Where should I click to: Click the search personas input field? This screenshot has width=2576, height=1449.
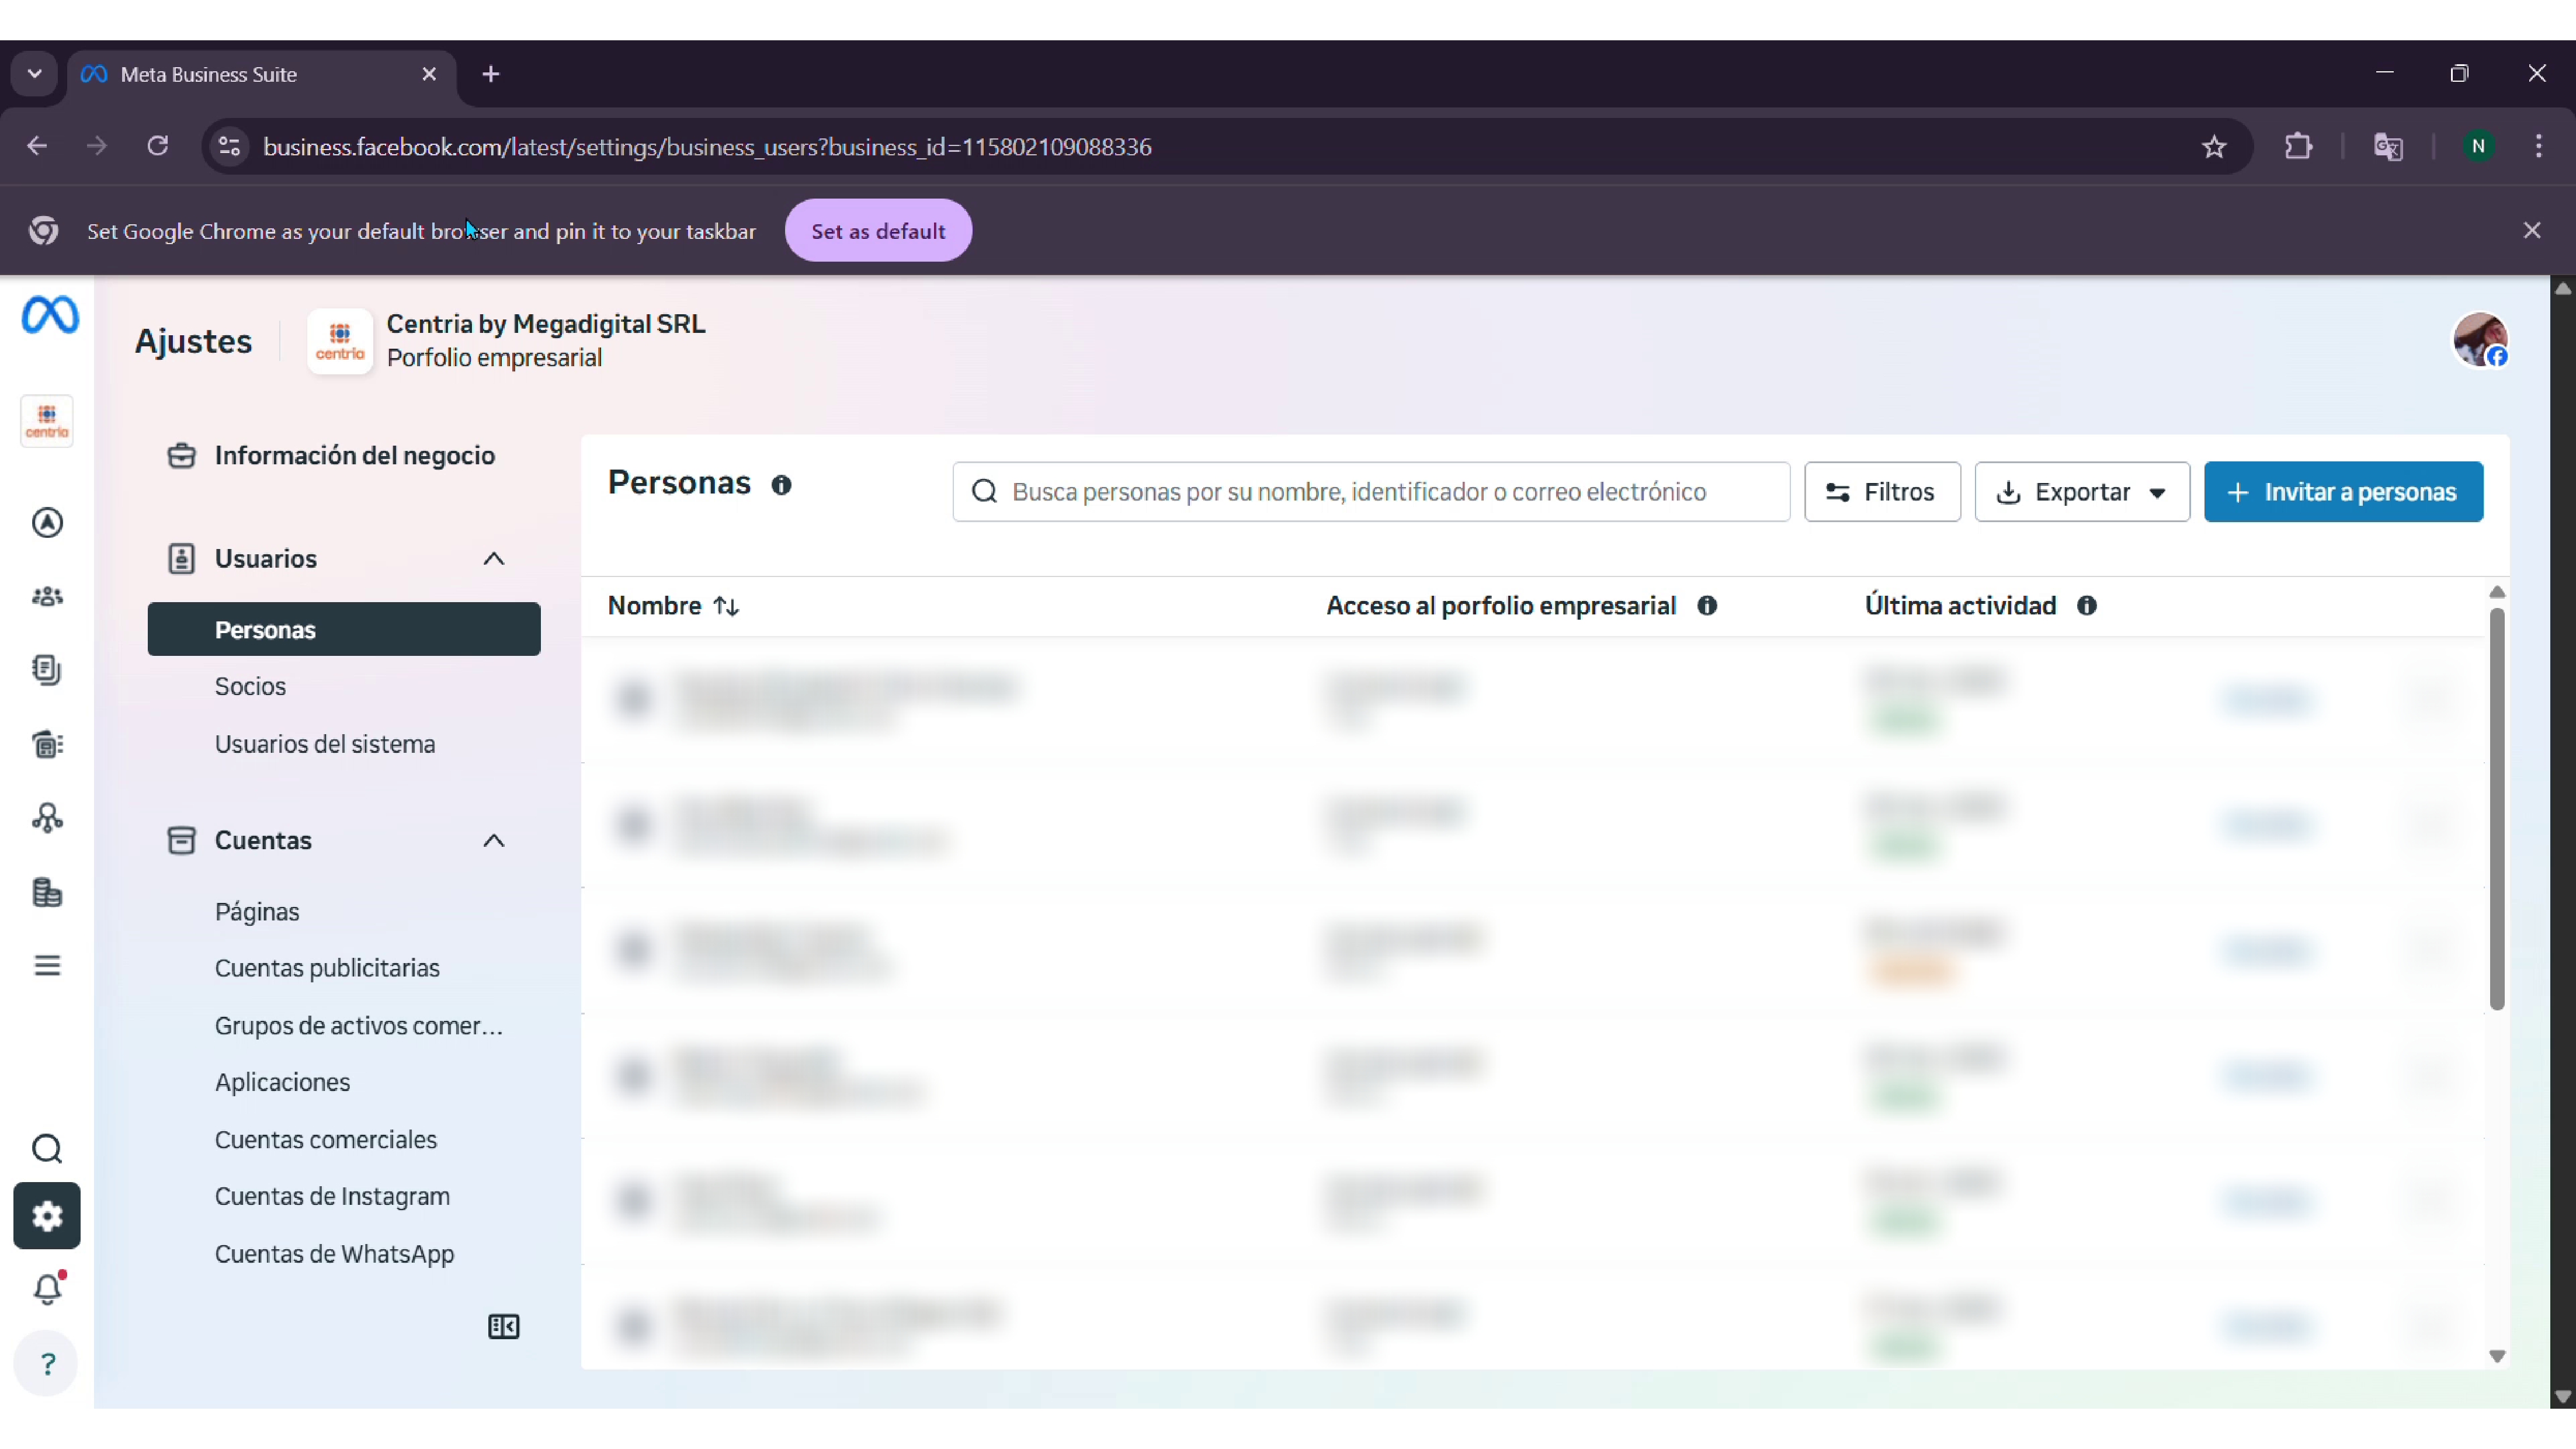point(1370,492)
